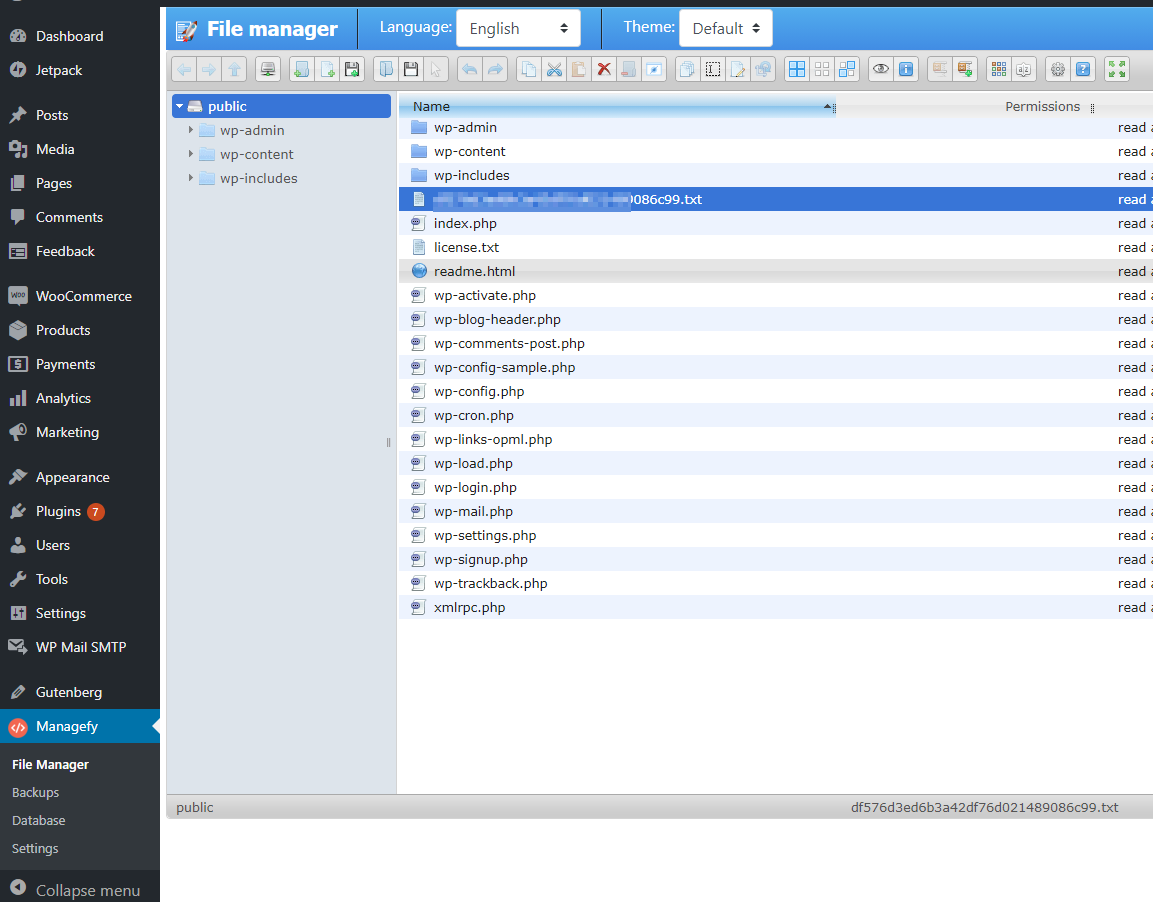This screenshot has width=1153, height=902.
Task: Open the help question mark icon
Action: coord(1082,70)
